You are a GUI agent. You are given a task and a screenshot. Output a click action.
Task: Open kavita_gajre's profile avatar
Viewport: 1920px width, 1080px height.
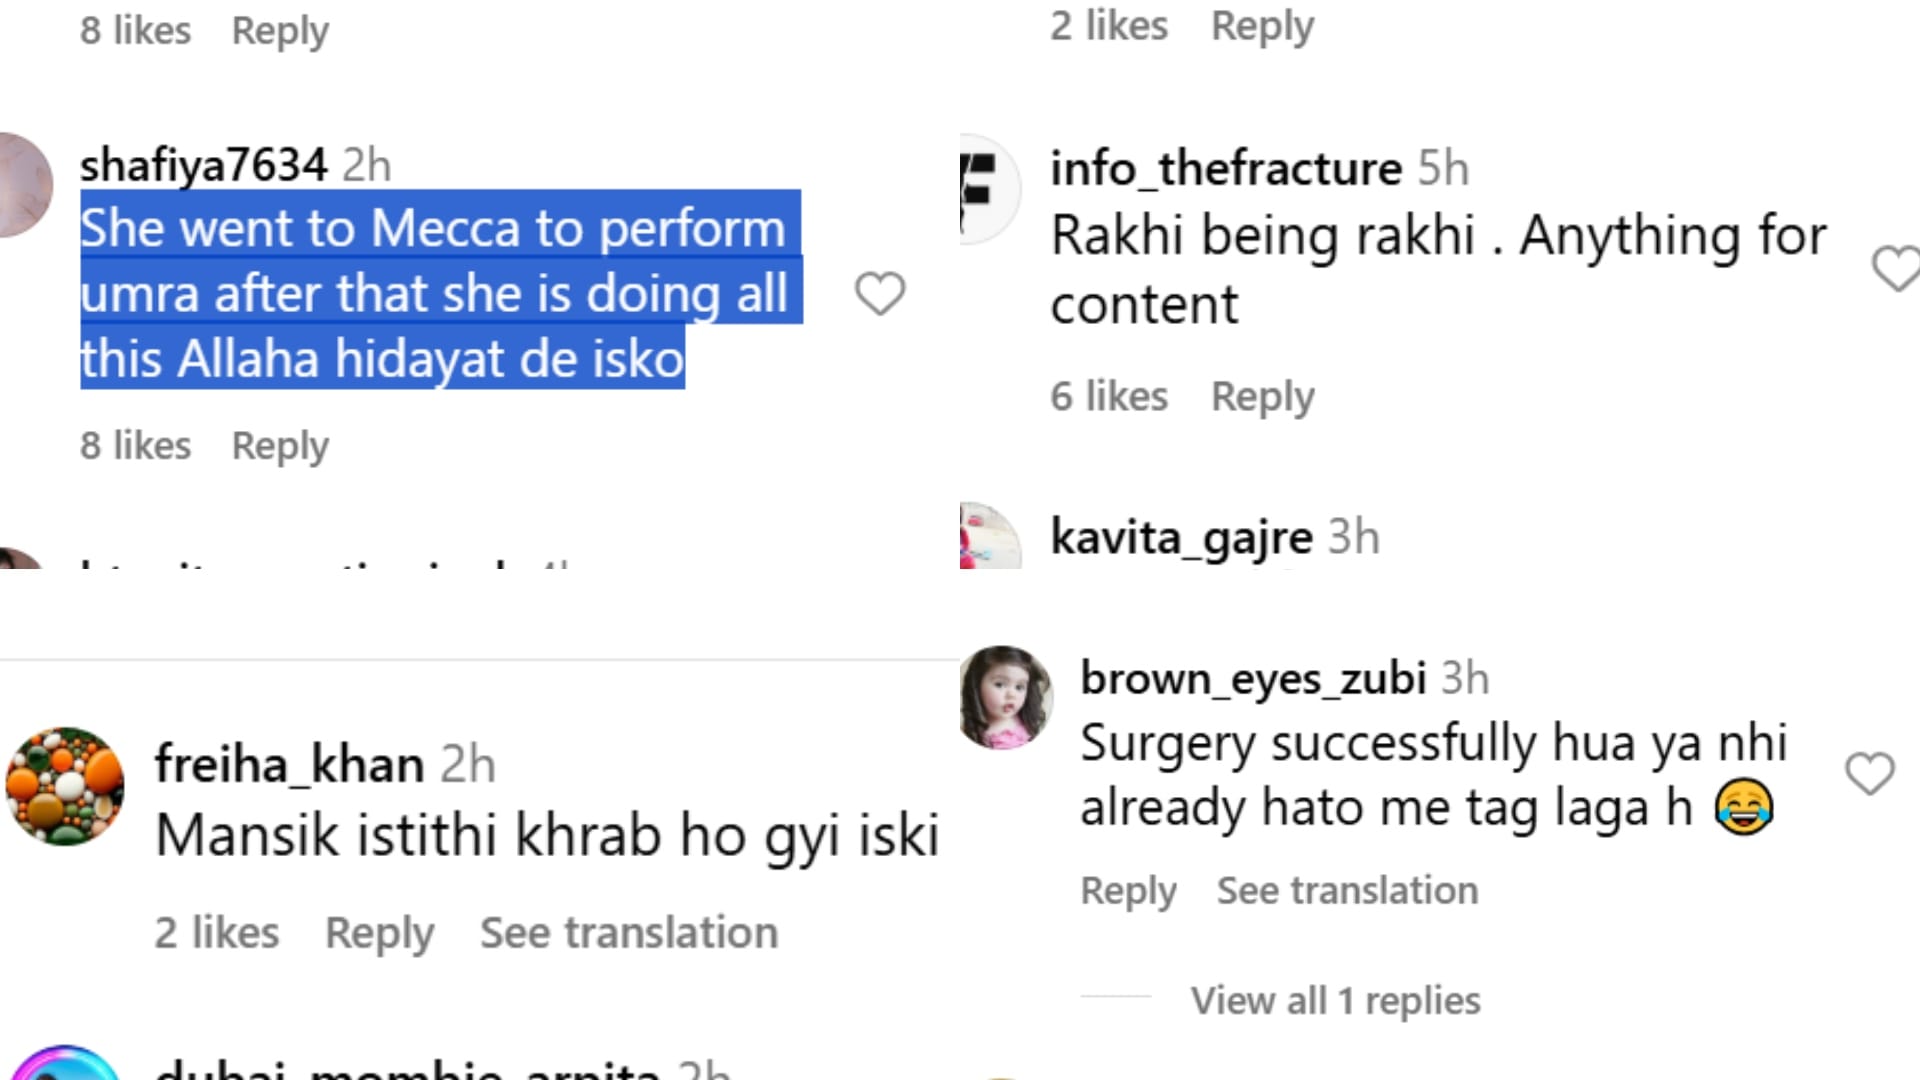click(990, 536)
